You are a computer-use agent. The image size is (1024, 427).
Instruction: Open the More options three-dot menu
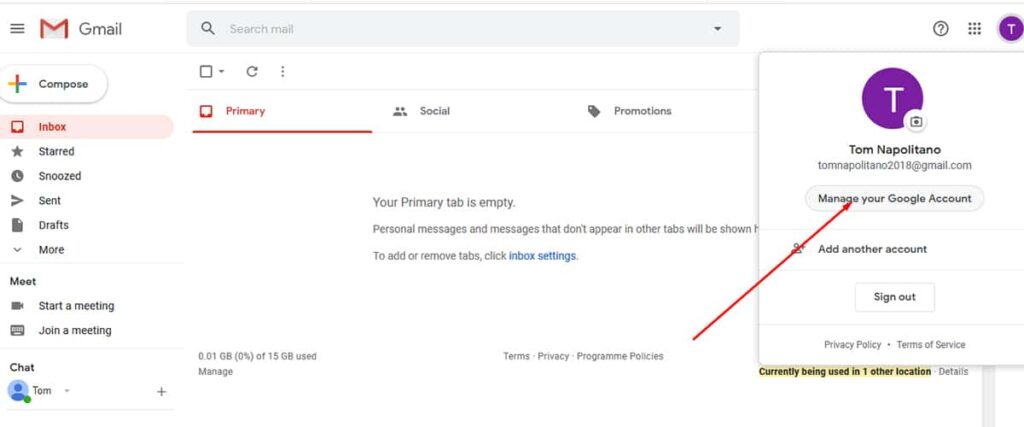coord(282,71)
